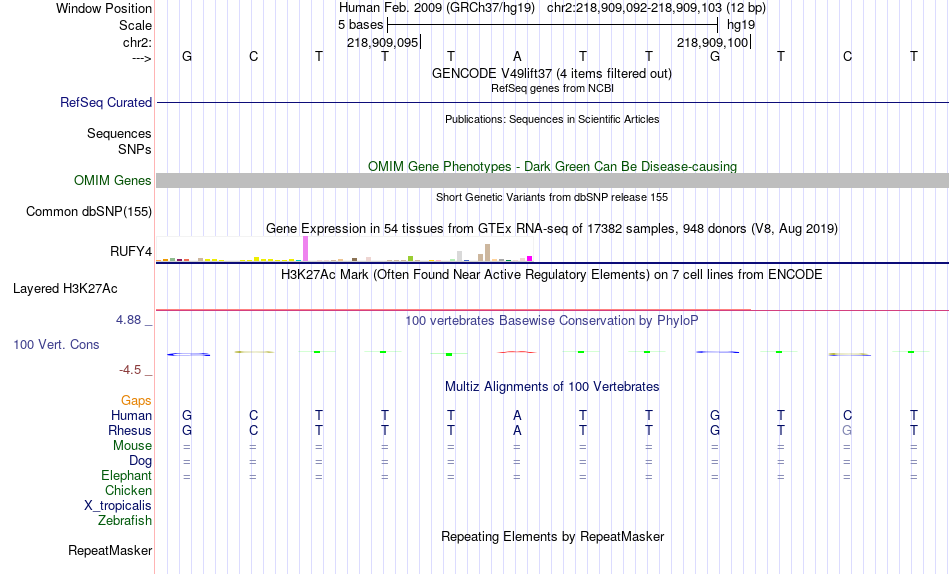Click the 'Multiz Alignments of 100 Vertebrates' title
The width and height of the screenshot is (950, 574).
click(552, 387)
